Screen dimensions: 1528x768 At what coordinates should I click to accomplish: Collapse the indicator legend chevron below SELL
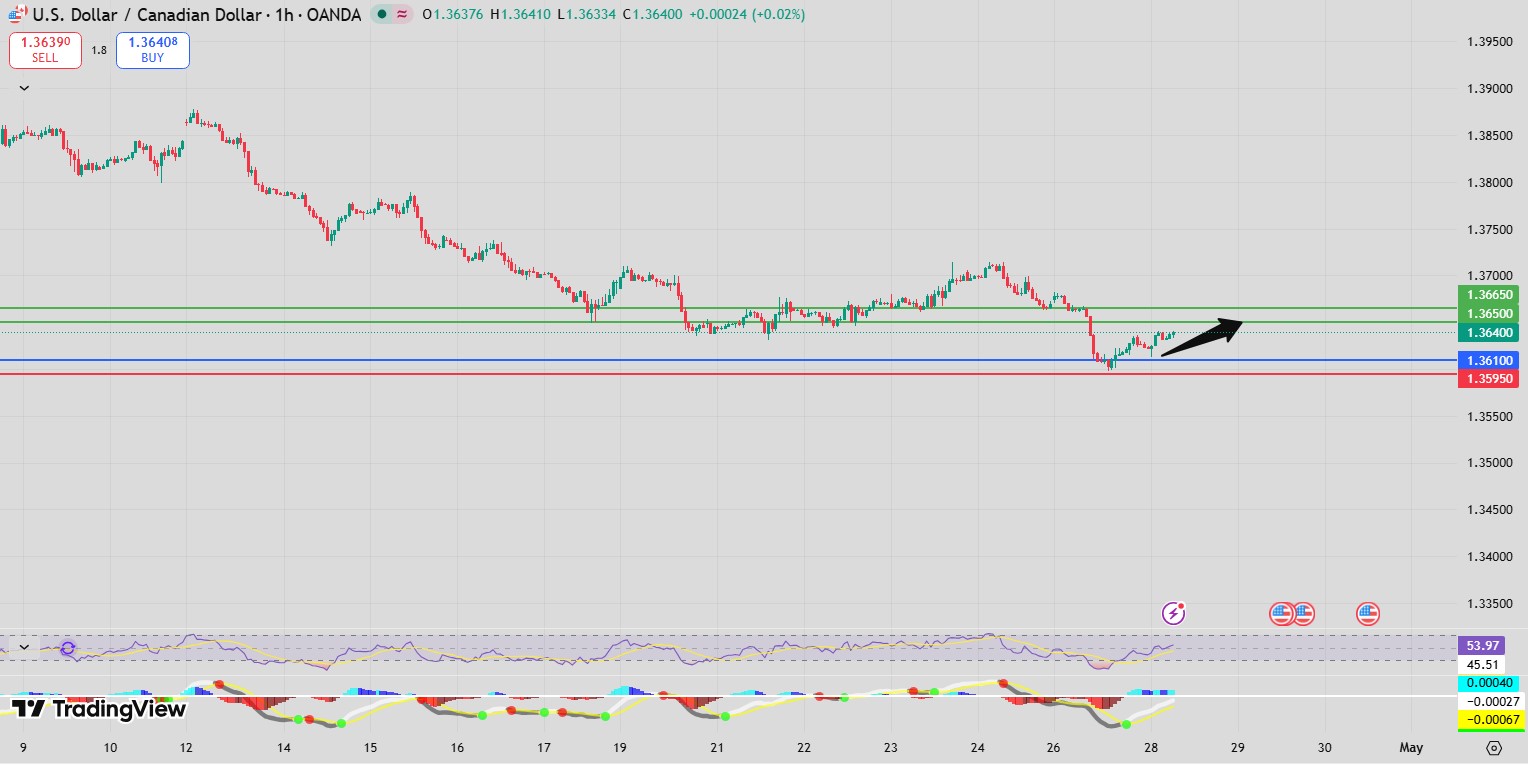tap(24, 88)
